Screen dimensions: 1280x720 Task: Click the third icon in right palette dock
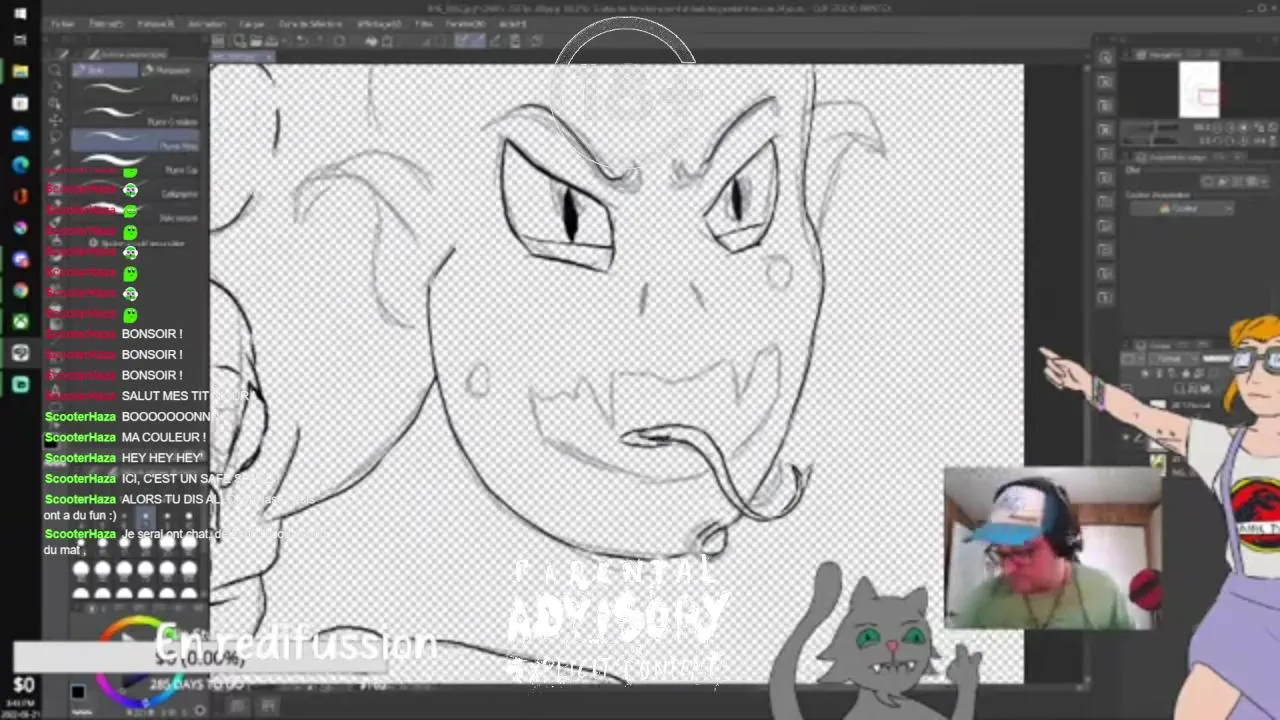tap(1105, 105)
